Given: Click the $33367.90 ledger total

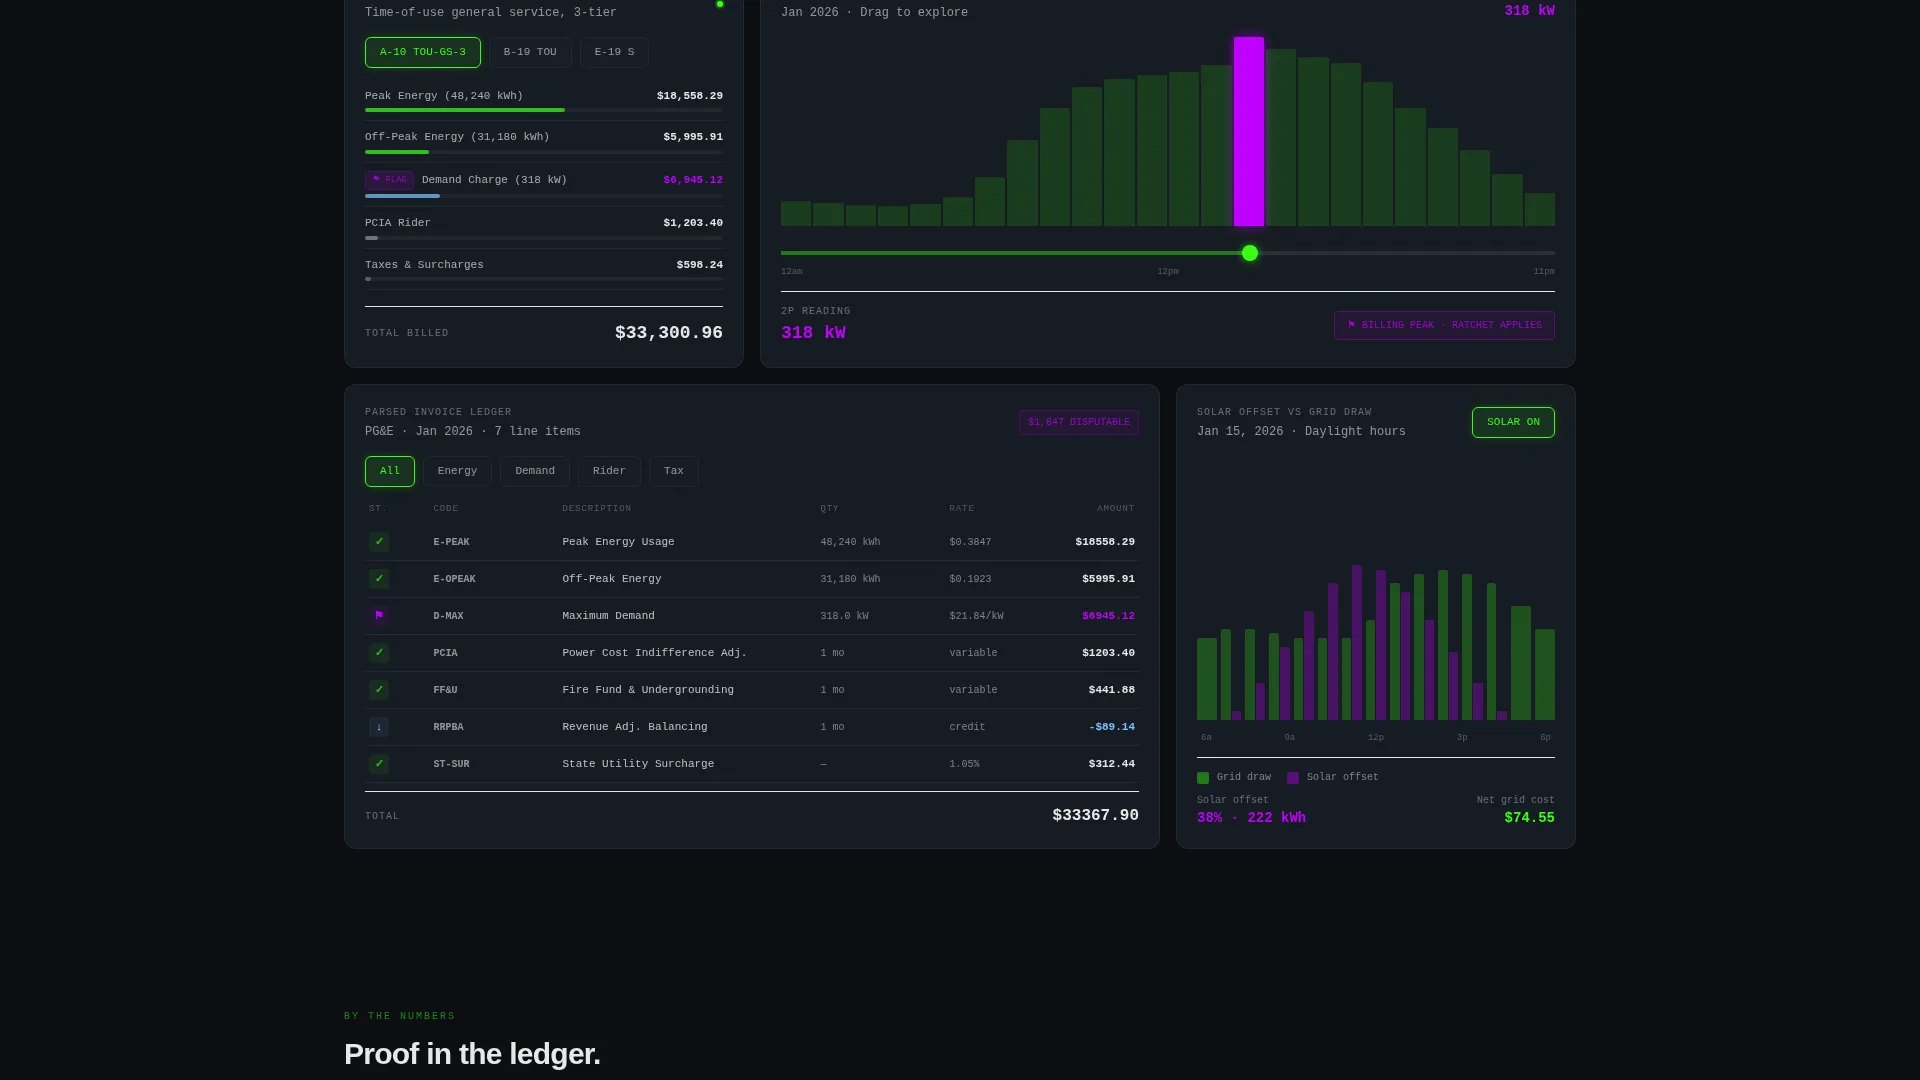Looking at the screenshot, I should (1095, 816).
